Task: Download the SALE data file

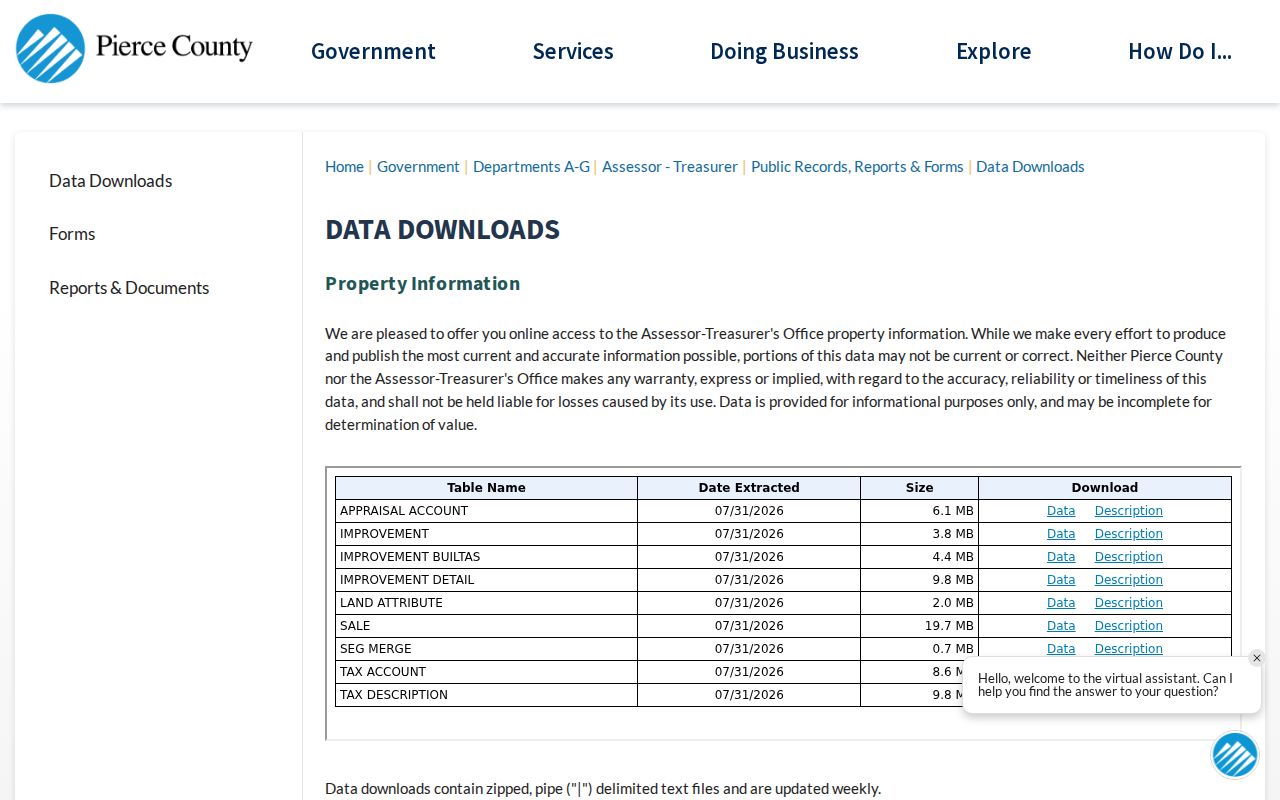Action: [x=1061, y=626]
